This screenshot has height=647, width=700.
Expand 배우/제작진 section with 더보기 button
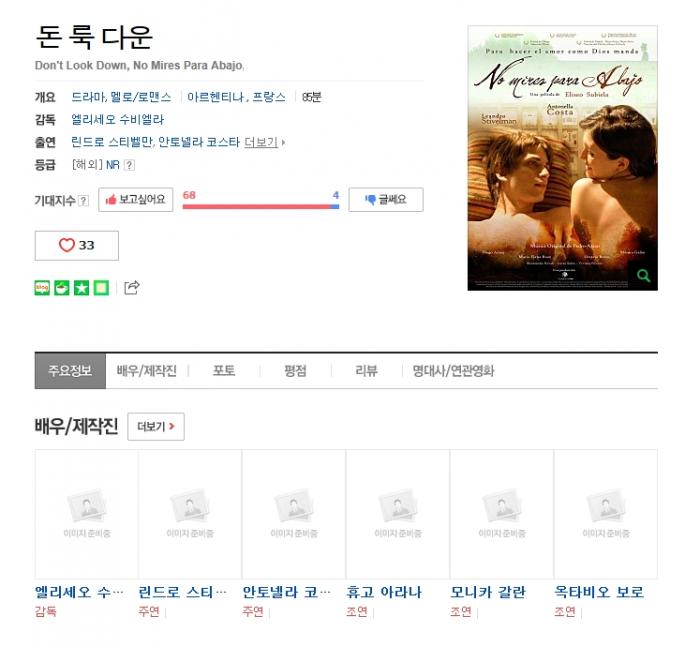(156, 426)
